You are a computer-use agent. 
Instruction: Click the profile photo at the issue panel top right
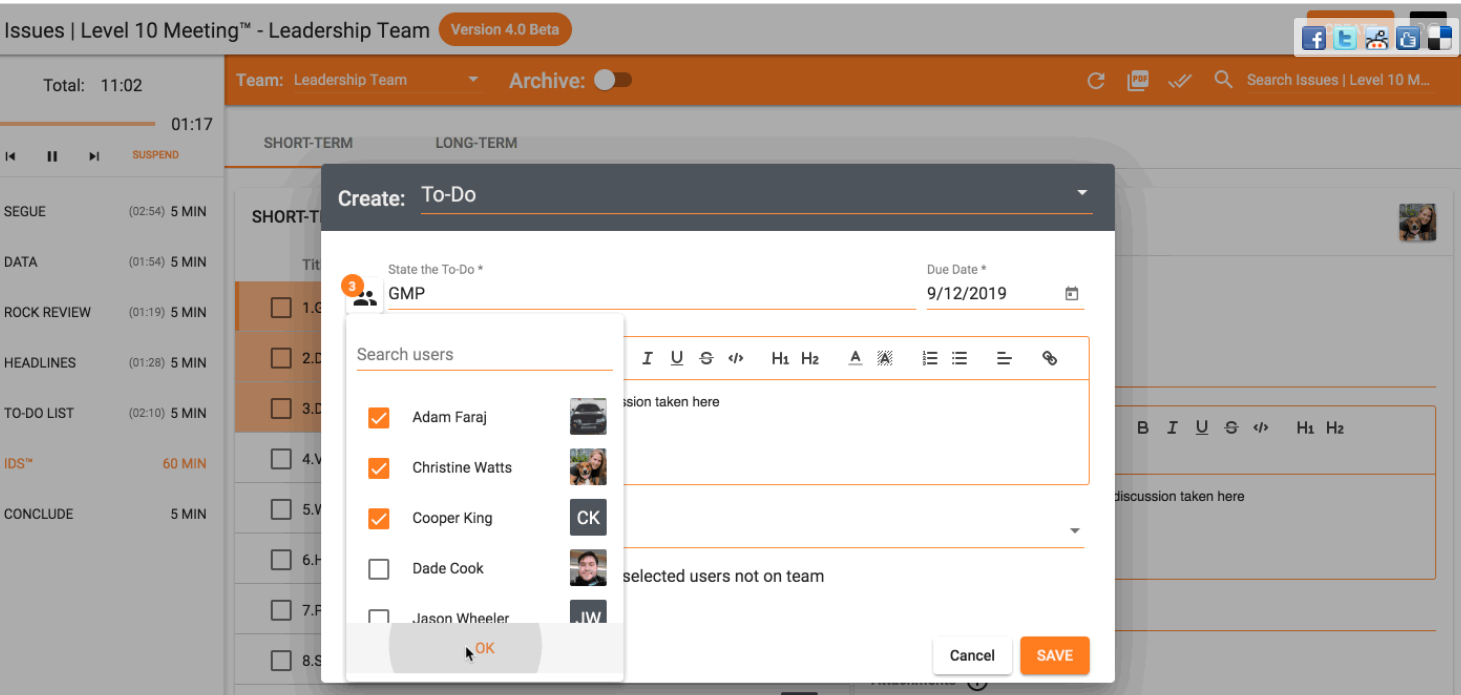point(1417,223)
